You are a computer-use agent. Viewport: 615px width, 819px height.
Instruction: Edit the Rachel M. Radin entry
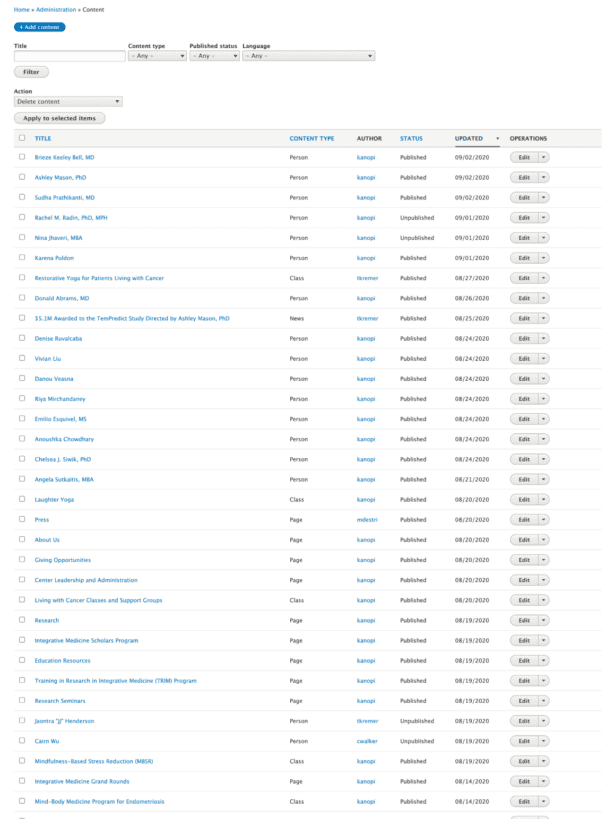(524, 218)
